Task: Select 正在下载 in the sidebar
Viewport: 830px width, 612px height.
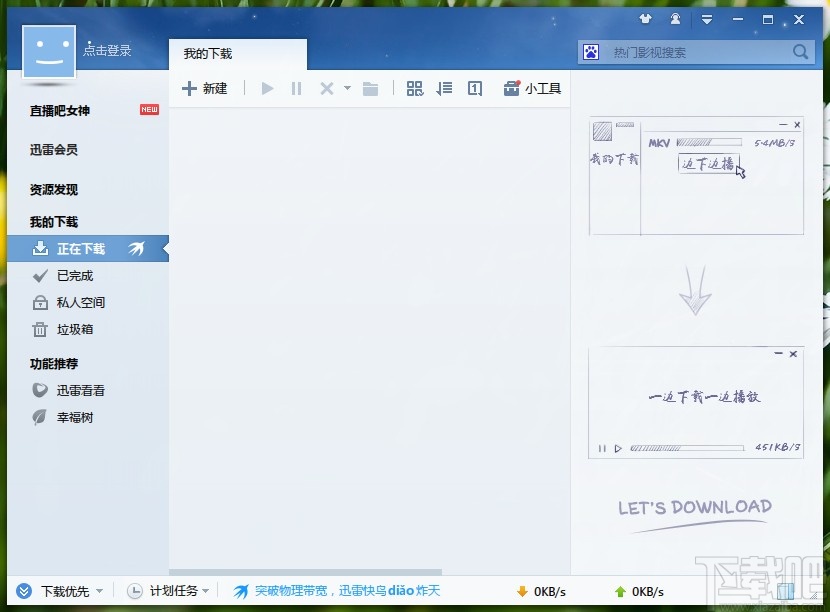Action: point(88,249)
